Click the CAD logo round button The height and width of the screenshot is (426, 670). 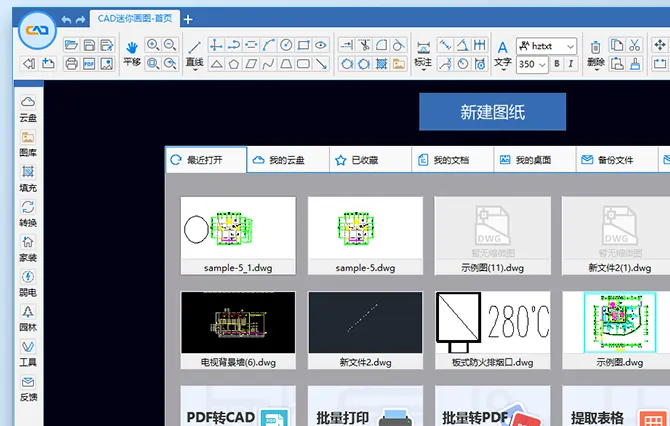point(37,30)
